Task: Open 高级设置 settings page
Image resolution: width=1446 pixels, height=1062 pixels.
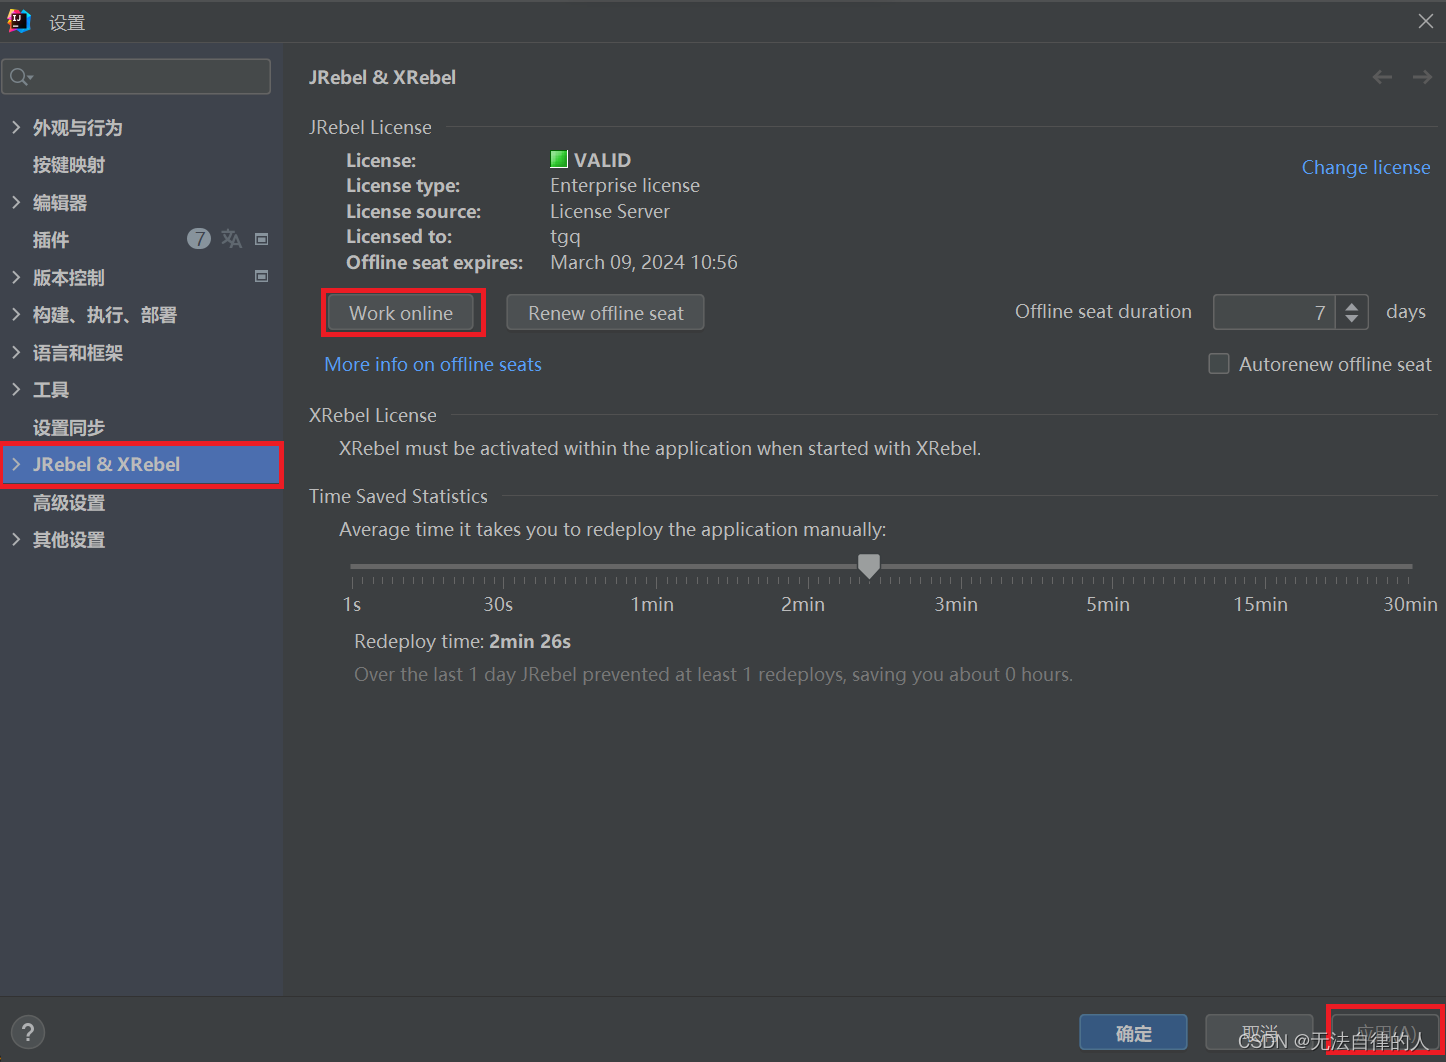Action: [69, 503]
